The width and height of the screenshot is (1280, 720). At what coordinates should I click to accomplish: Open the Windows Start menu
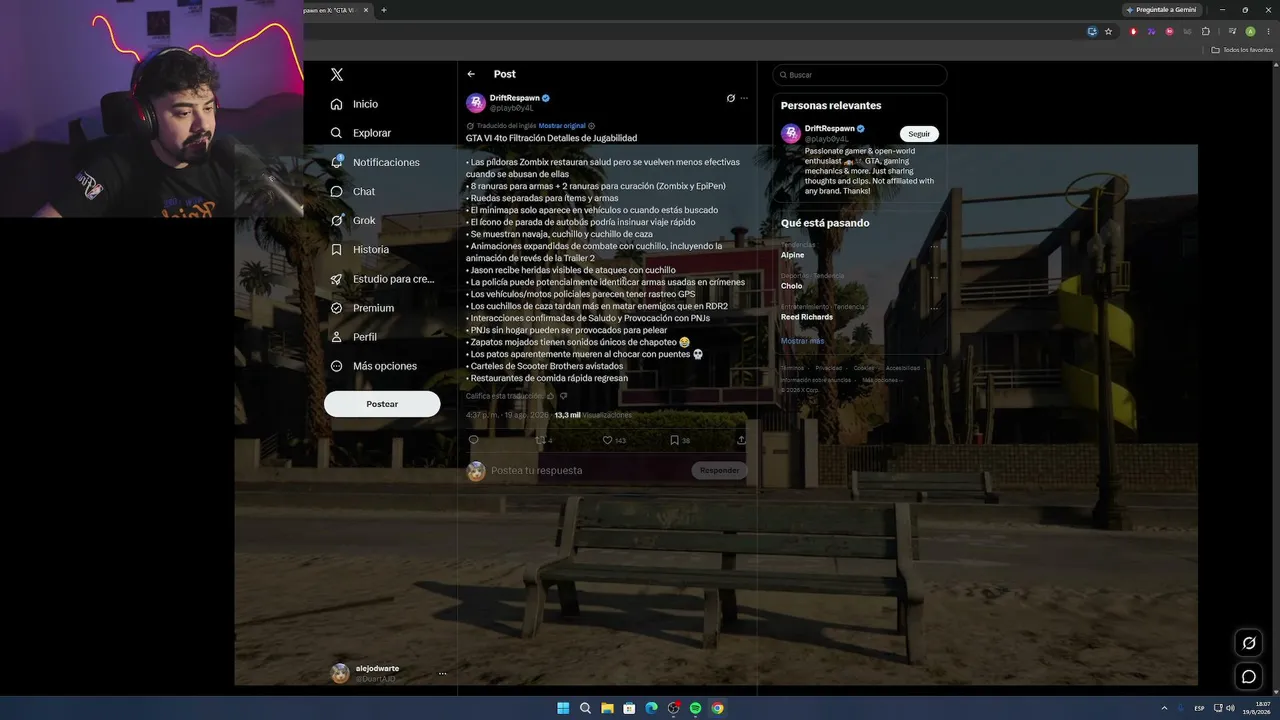[563, 708]
